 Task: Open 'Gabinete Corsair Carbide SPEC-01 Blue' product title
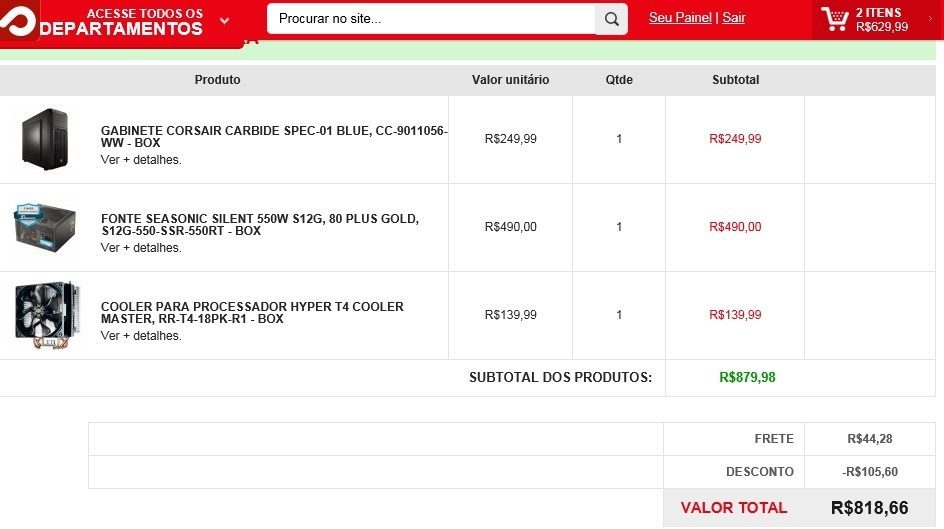[x=274, y=137]
